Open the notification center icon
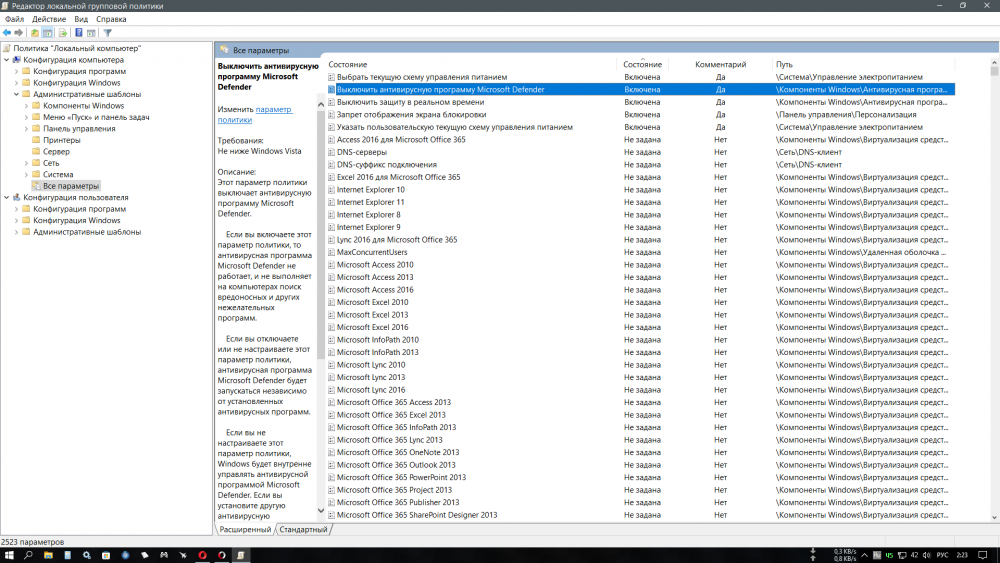This screenshot has width=1000, height=563. (x=983, y=555)
